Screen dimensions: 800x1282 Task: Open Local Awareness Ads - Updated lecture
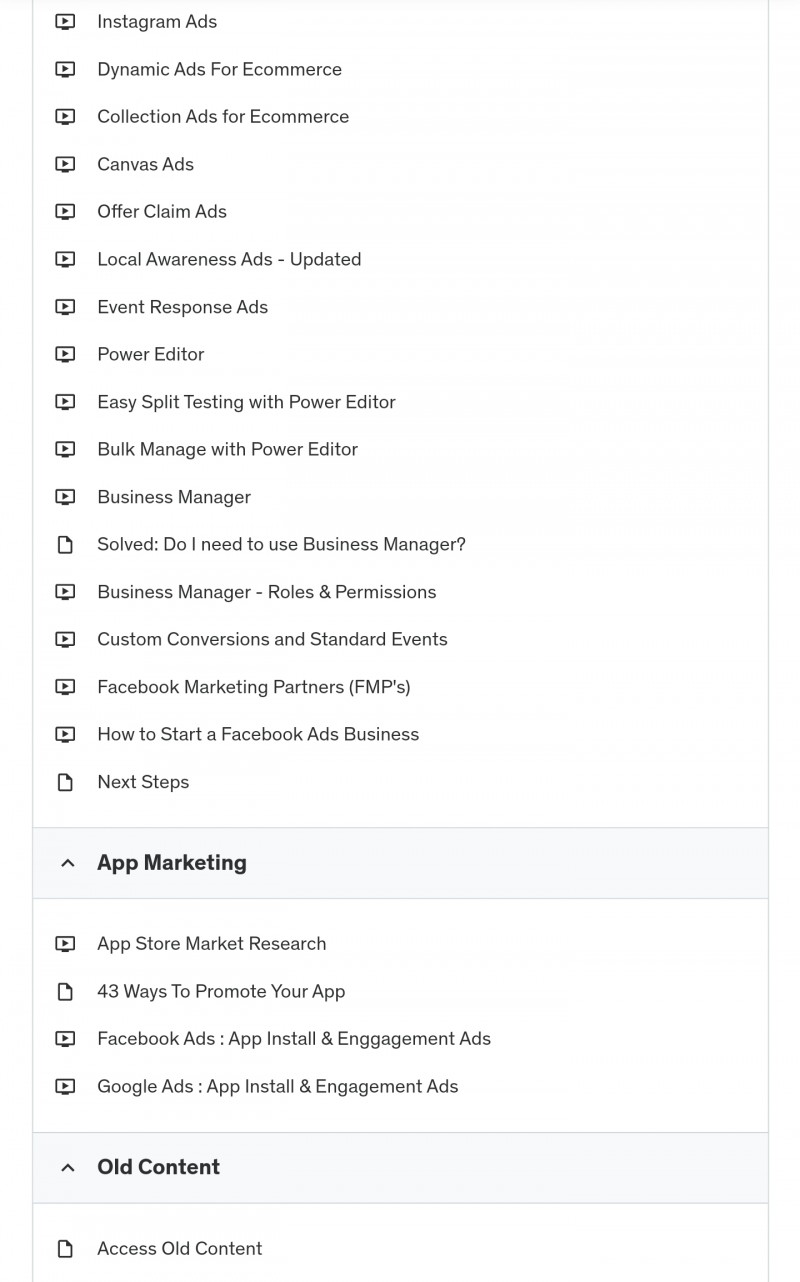pos(229,259)
